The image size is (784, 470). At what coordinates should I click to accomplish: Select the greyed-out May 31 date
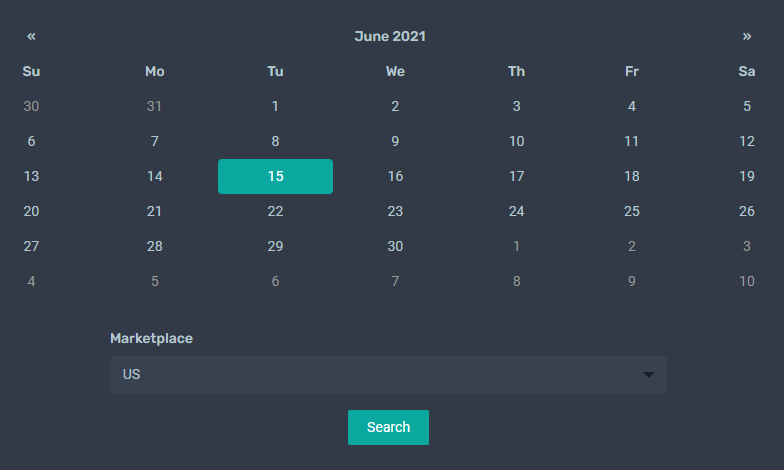(154, 106)
